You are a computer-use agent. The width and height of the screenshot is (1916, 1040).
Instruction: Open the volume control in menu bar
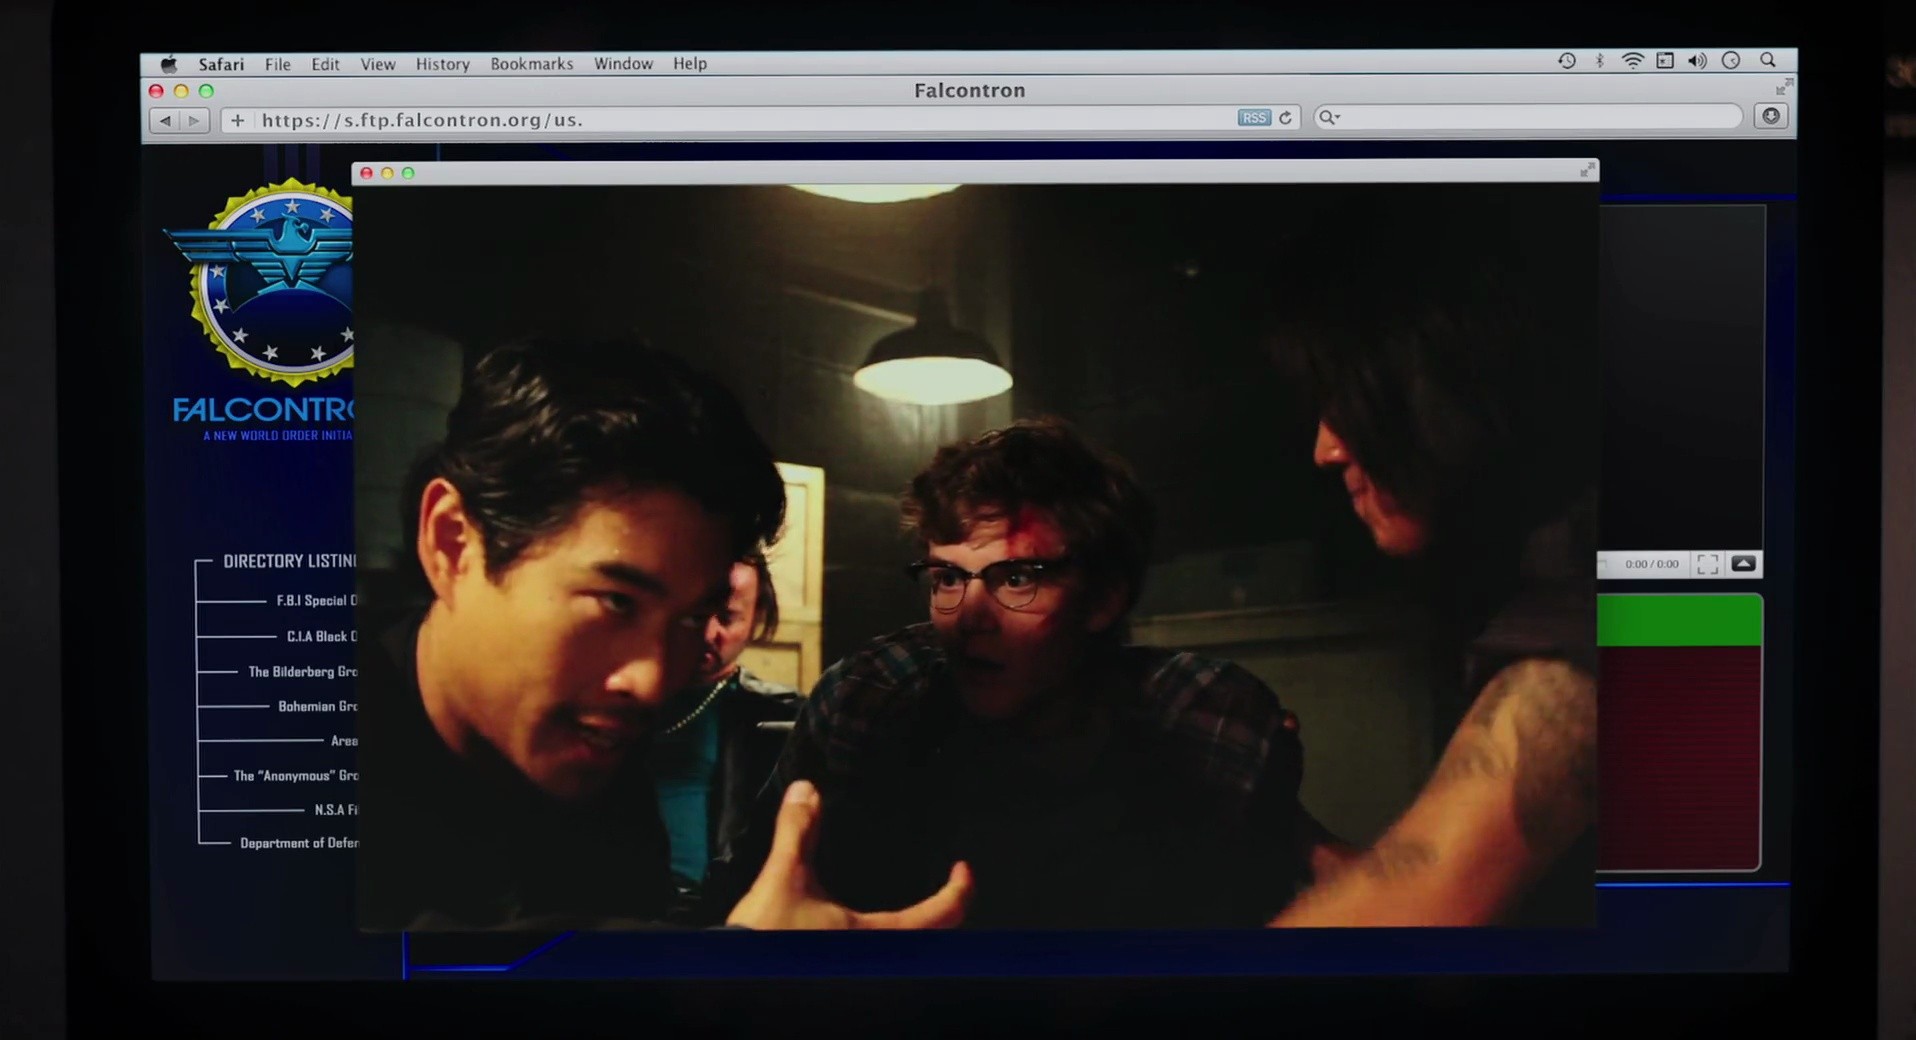pos(1698,61)
